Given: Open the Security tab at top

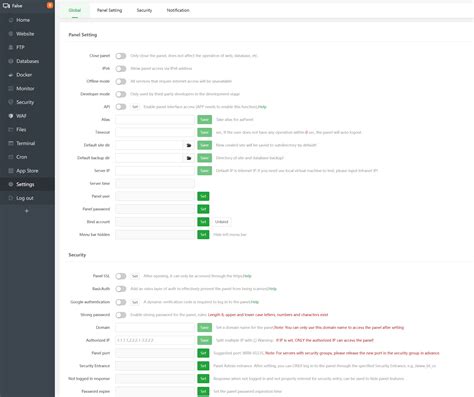Looking at the screenshot, I should (x=144, y=10).
